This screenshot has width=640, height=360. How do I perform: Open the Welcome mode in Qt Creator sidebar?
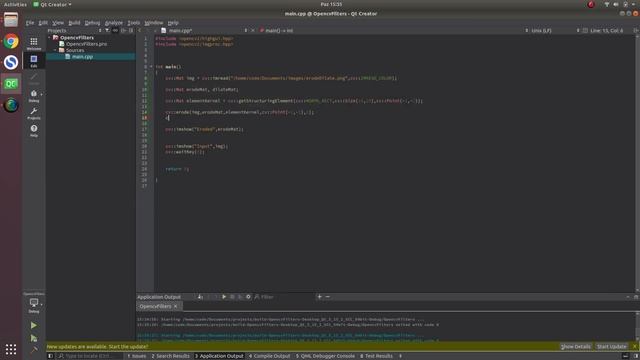(x=34, y=43)
